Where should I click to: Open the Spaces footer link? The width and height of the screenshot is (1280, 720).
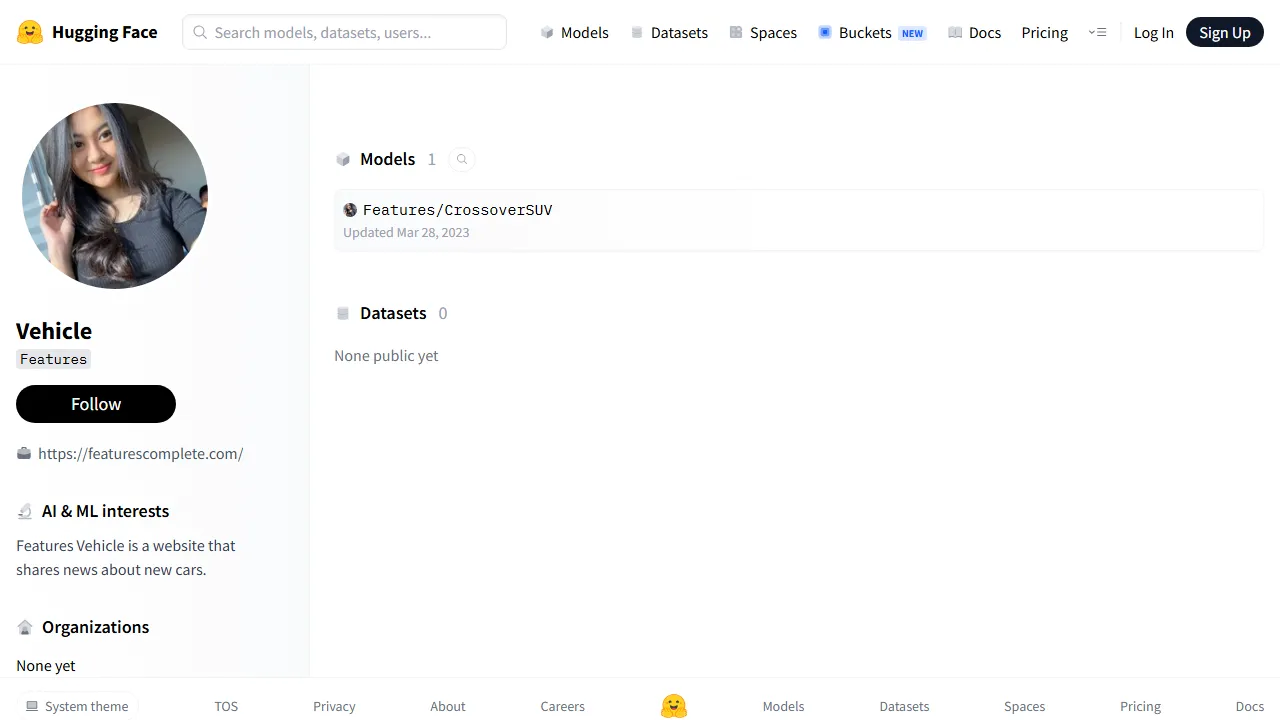coord(1024,706)
